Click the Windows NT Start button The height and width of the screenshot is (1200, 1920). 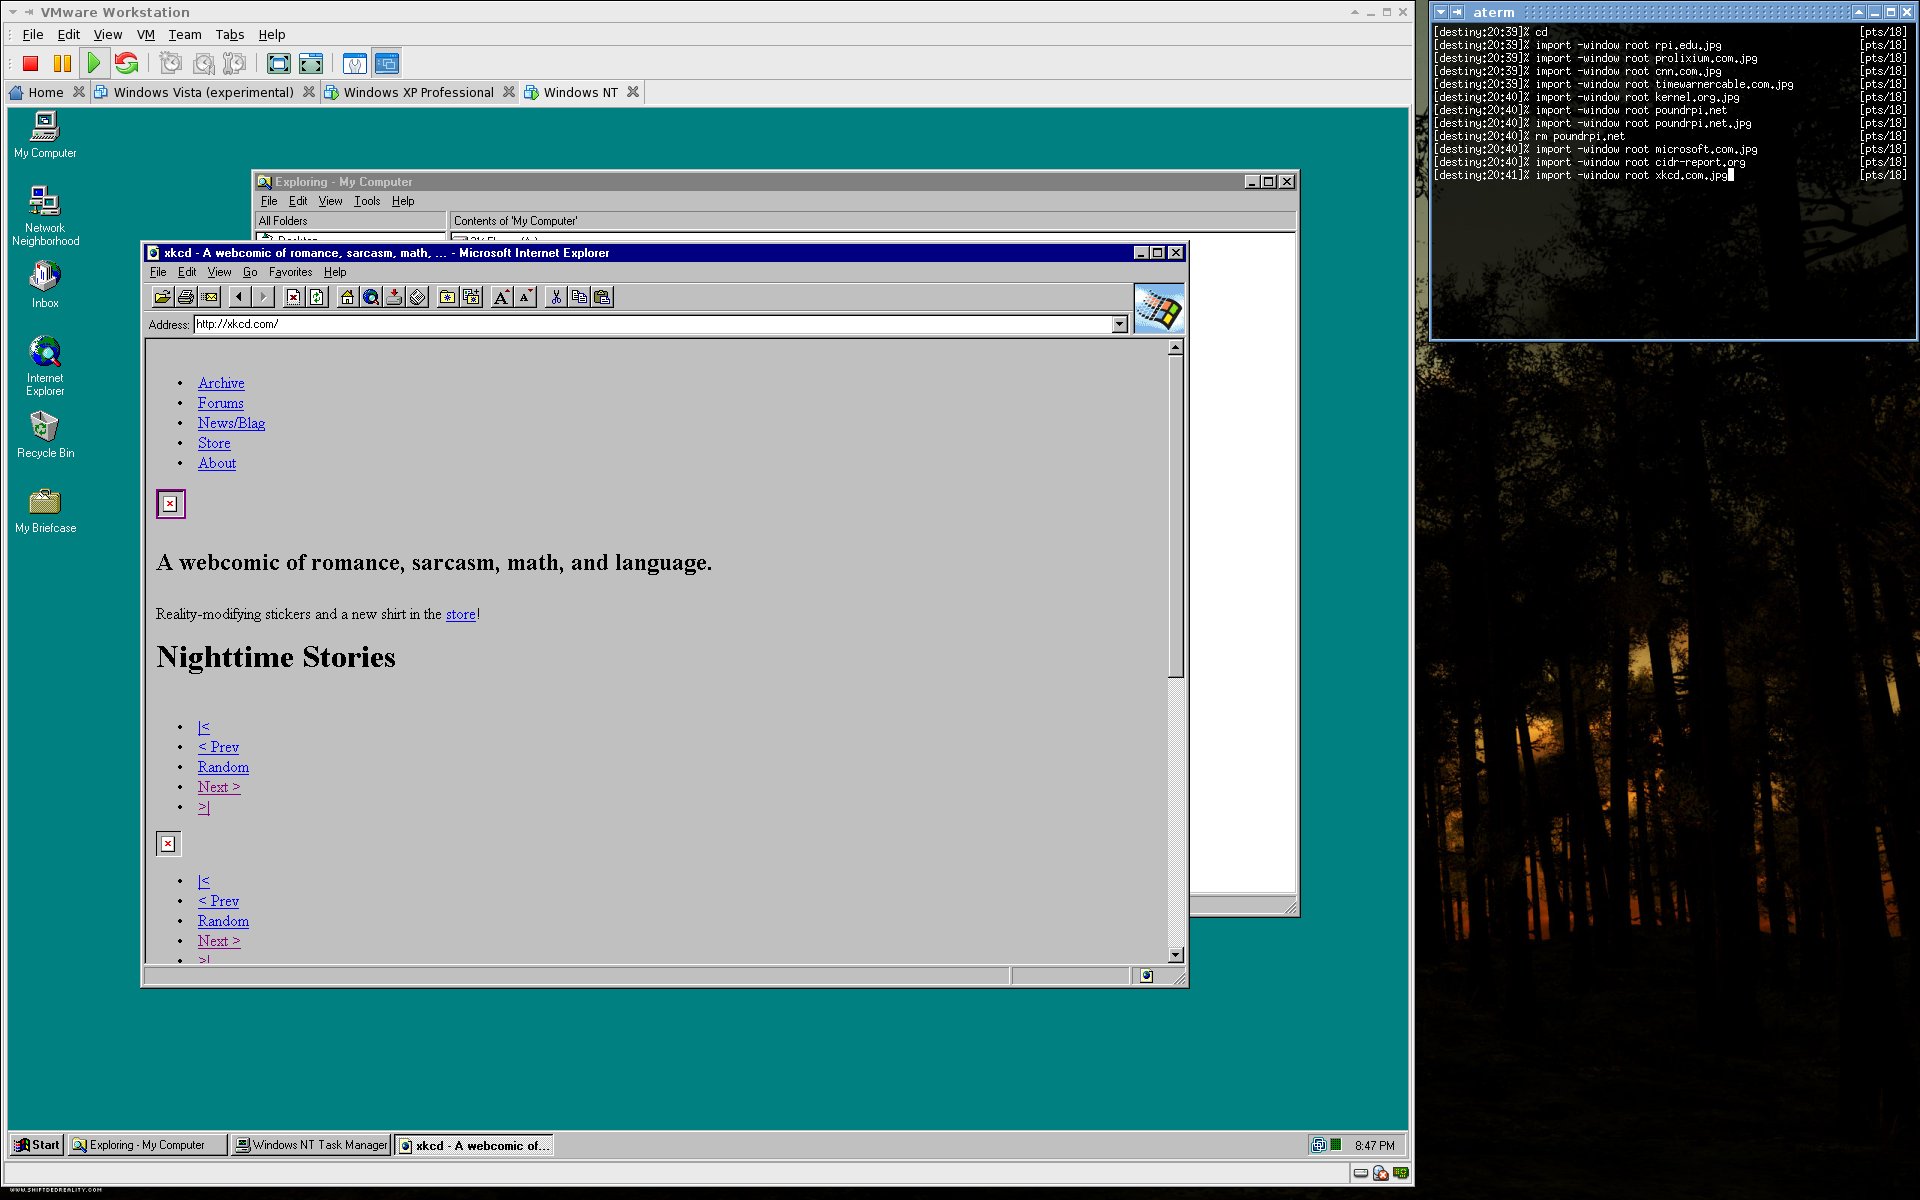coord(37,1145)
